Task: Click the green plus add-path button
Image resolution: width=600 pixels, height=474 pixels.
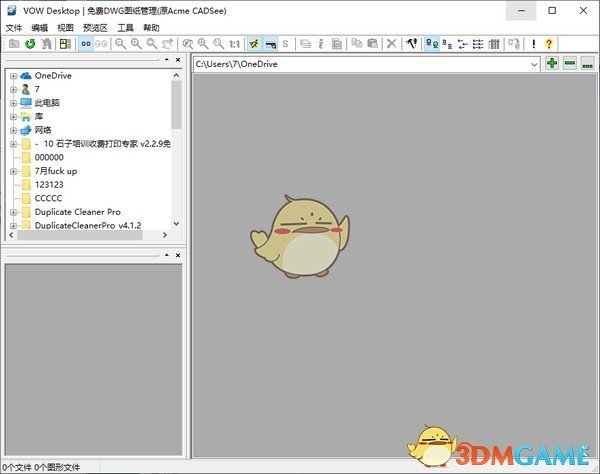Action: coord(552,63)
